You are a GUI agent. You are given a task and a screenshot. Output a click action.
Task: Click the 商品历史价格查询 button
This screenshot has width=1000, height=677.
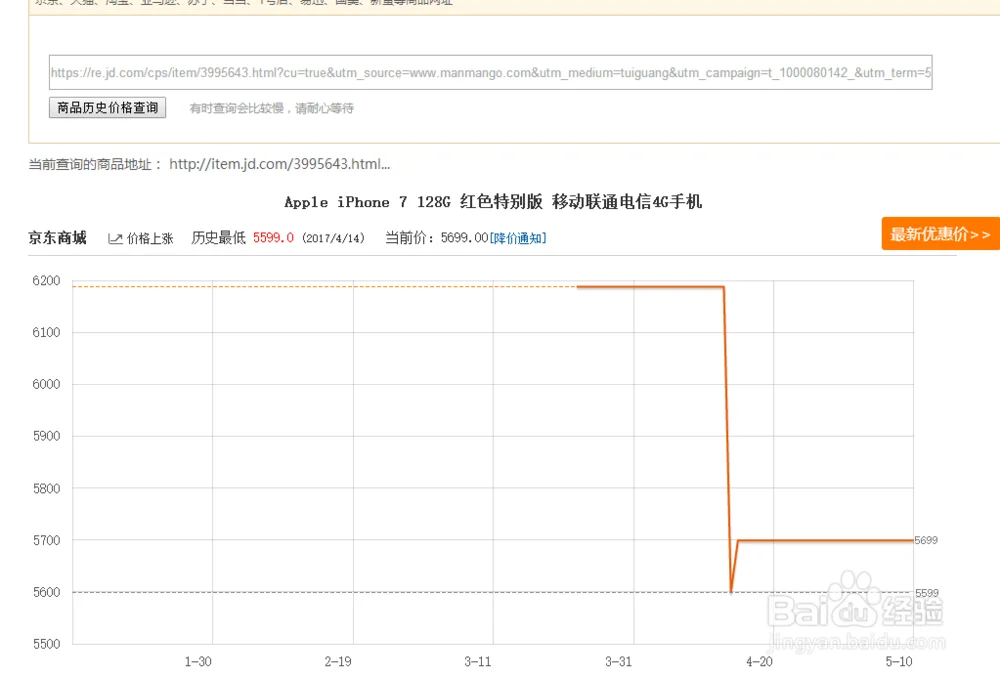107,108
